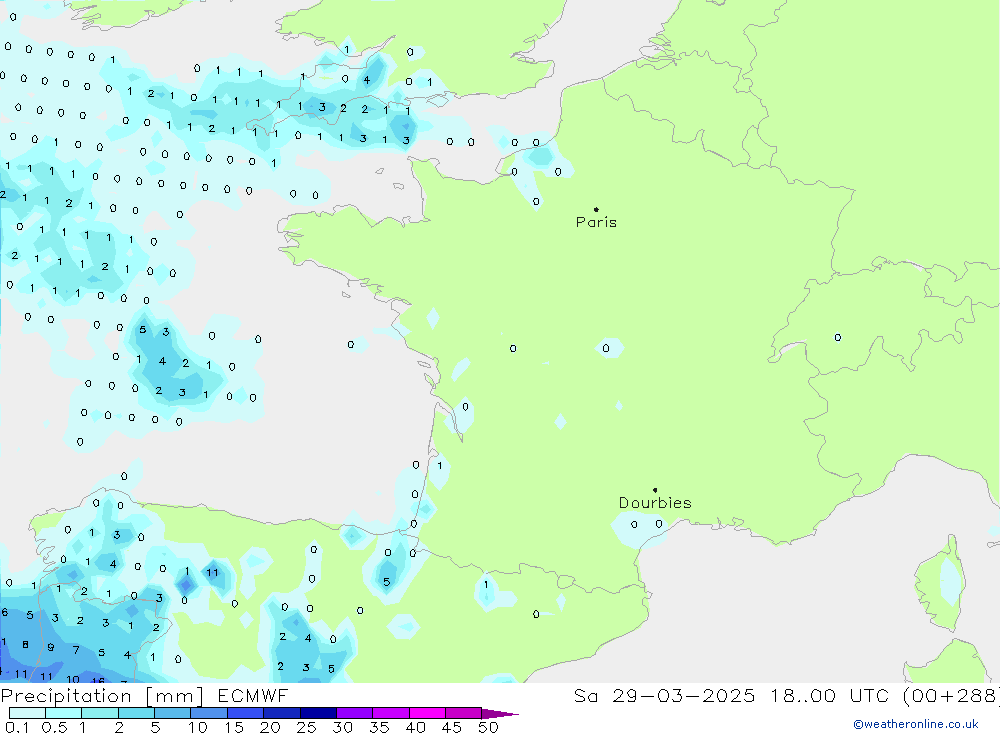The image size is (1000, 733).
Task: Click the 'Precipitation [mm]' title text
Action: (102, 696)
